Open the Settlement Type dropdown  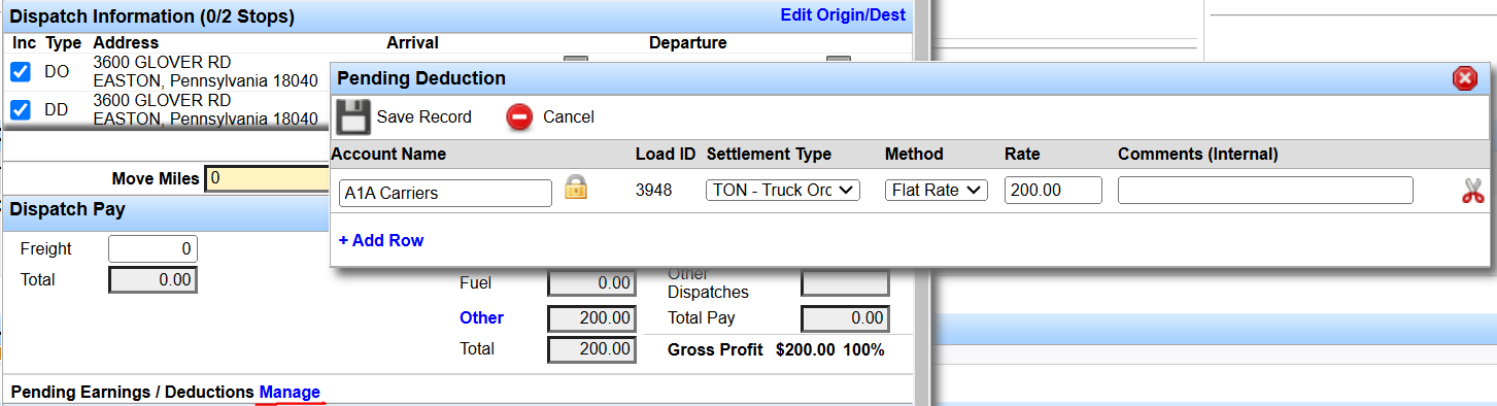pyautogui.click(x=783, y=190)
